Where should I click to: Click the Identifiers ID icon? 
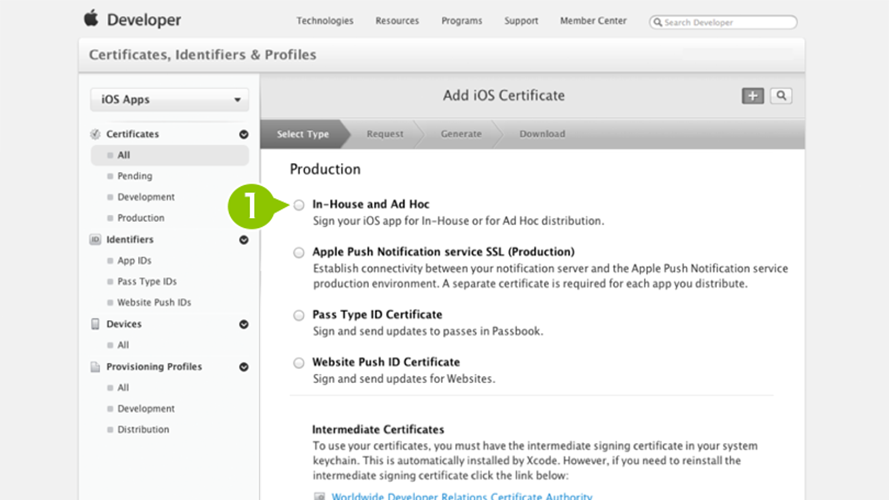[x=95, y=240]
